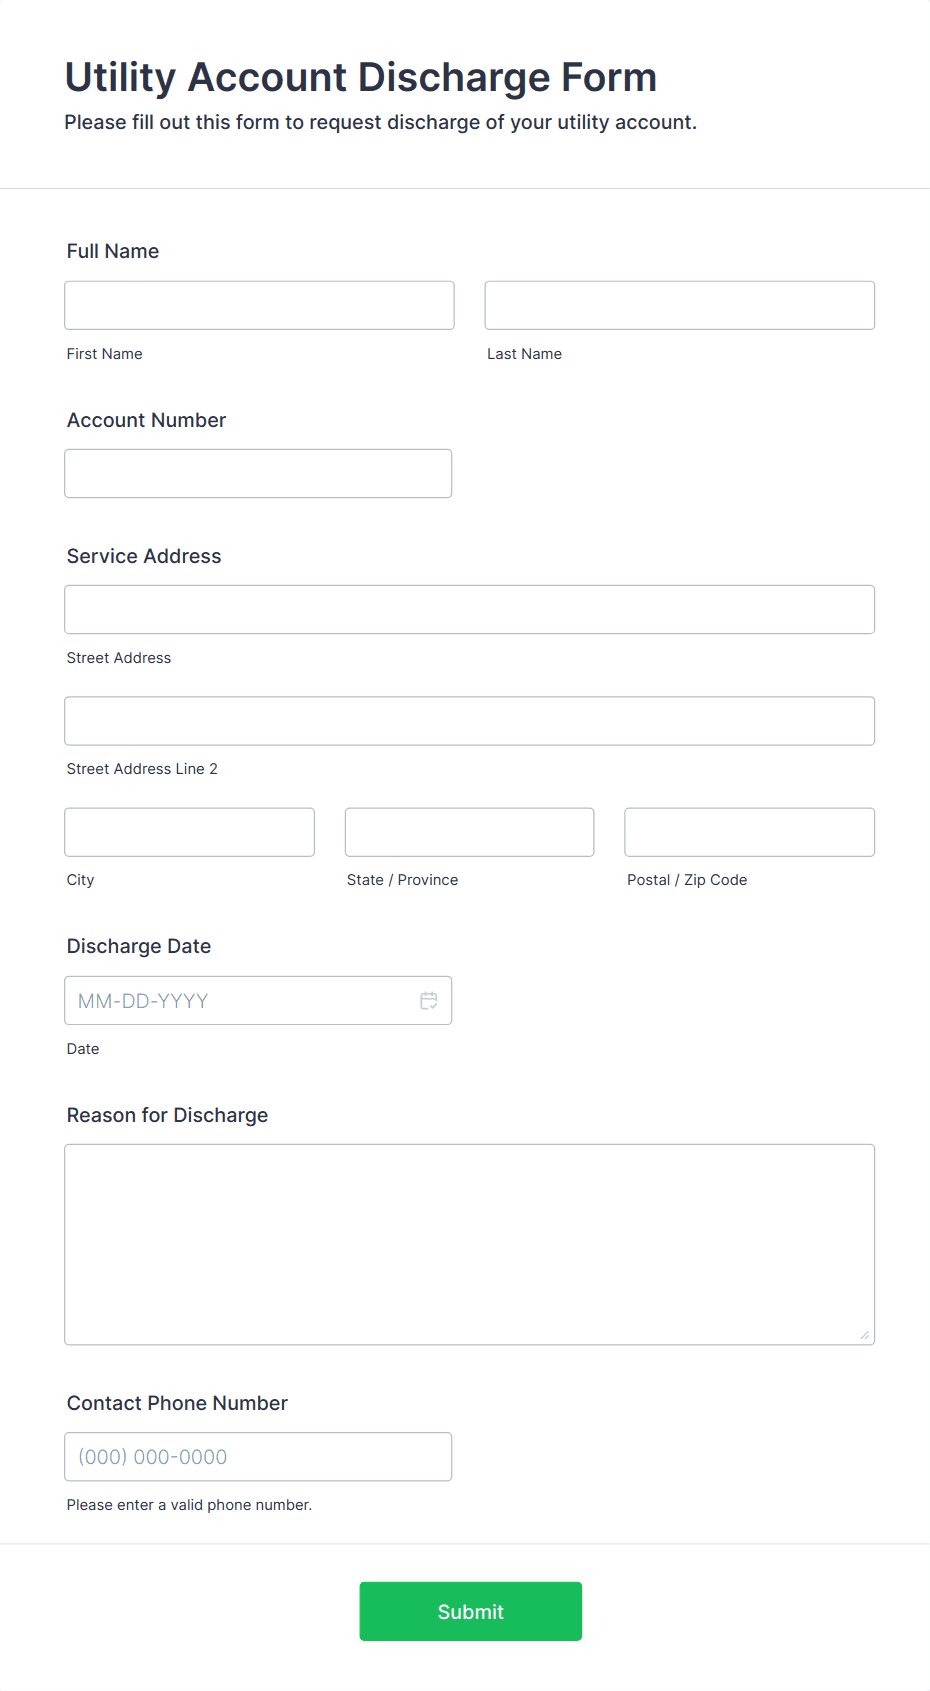Click the Last Name input field
Image resolution: width=930 pixels, height=1691 pixels.
(x=680, y=305)
